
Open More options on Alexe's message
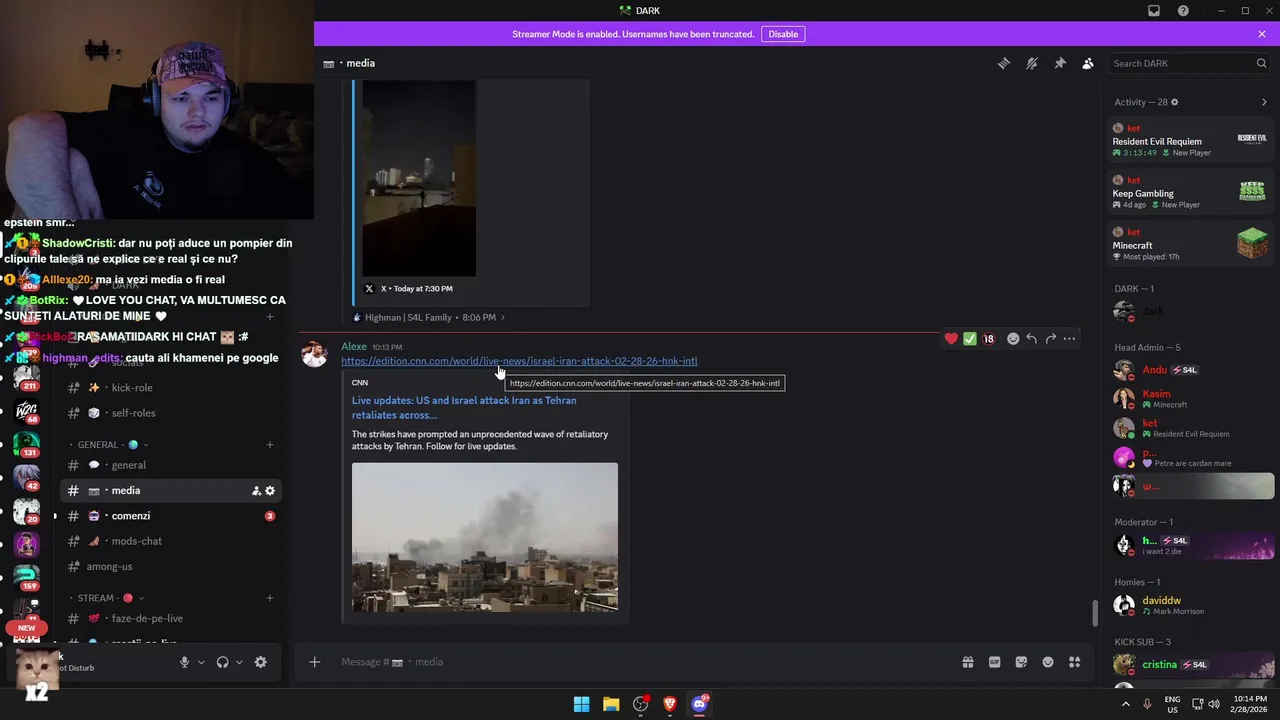pos(1070,339)
